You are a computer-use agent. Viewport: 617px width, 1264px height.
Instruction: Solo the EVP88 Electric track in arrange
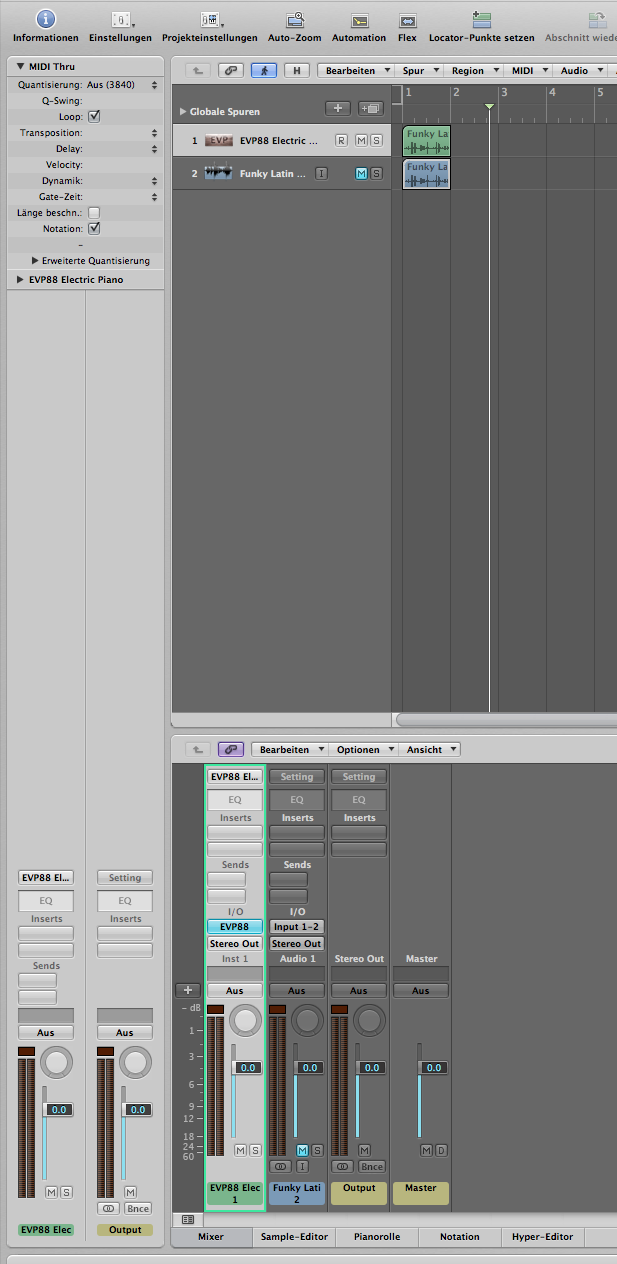tap(376, 141)
